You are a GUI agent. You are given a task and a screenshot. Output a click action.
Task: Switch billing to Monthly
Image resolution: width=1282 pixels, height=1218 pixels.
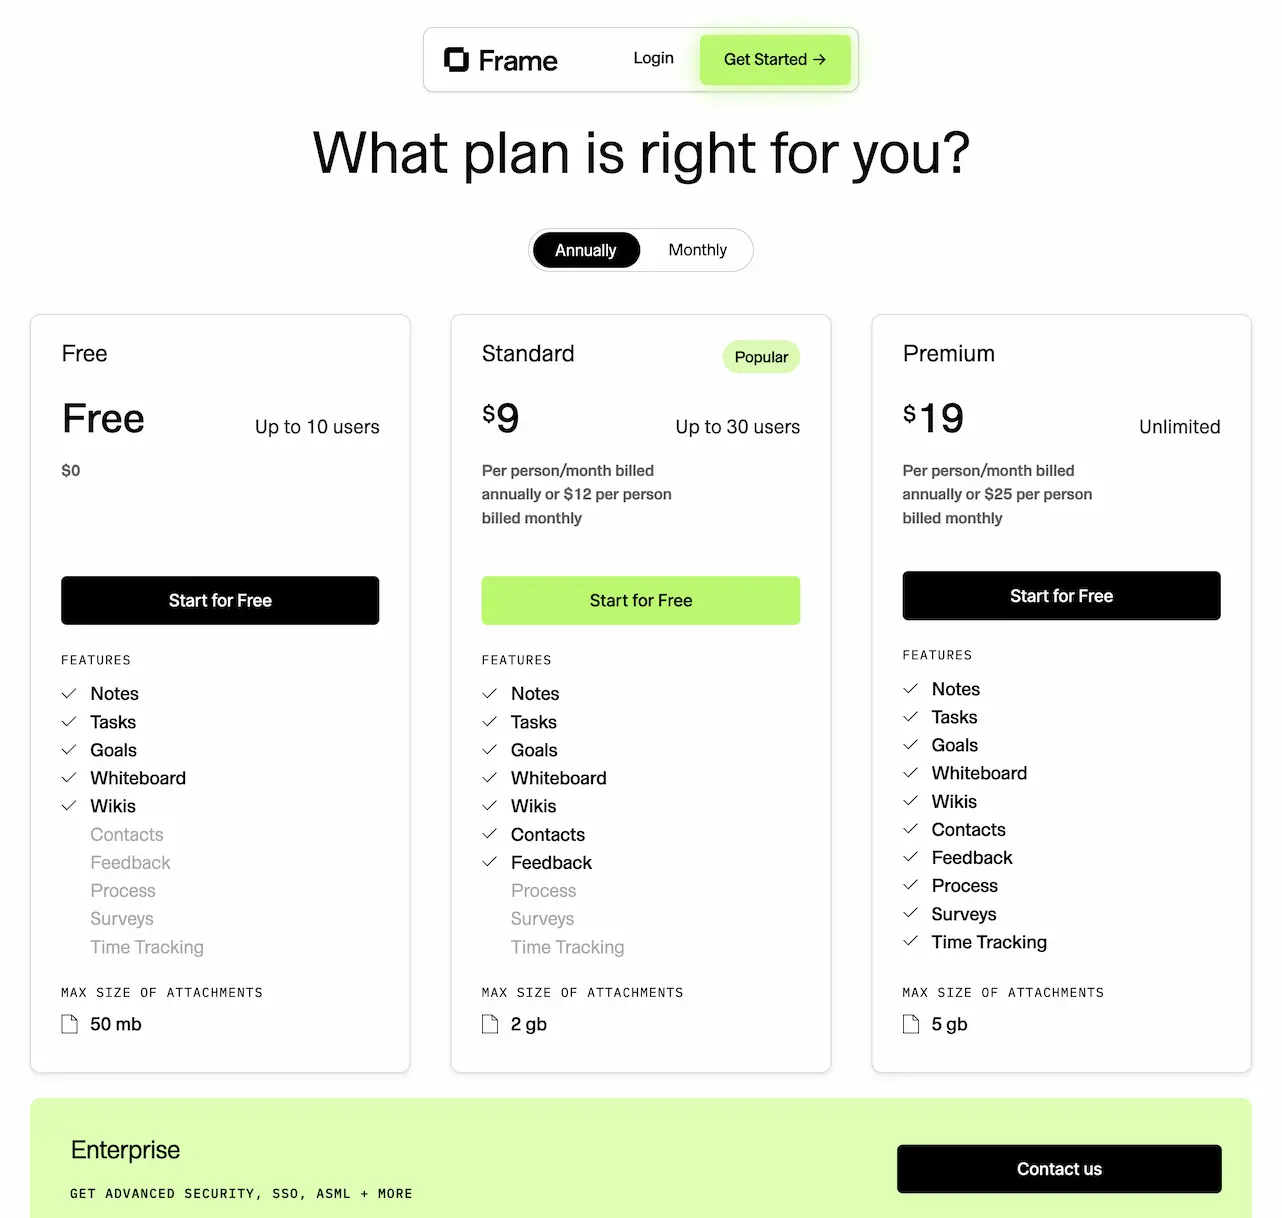697,250
